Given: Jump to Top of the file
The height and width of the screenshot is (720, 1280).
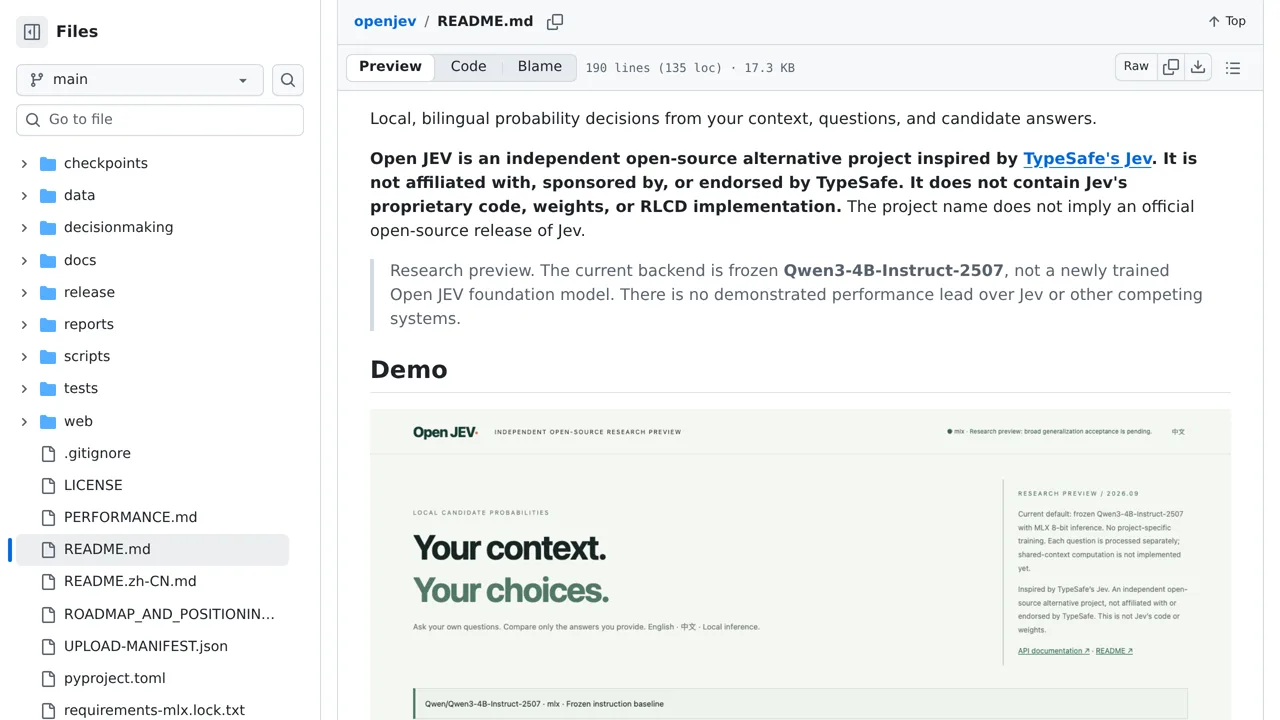Looking at the screenshot, I should coord(1227,21).
